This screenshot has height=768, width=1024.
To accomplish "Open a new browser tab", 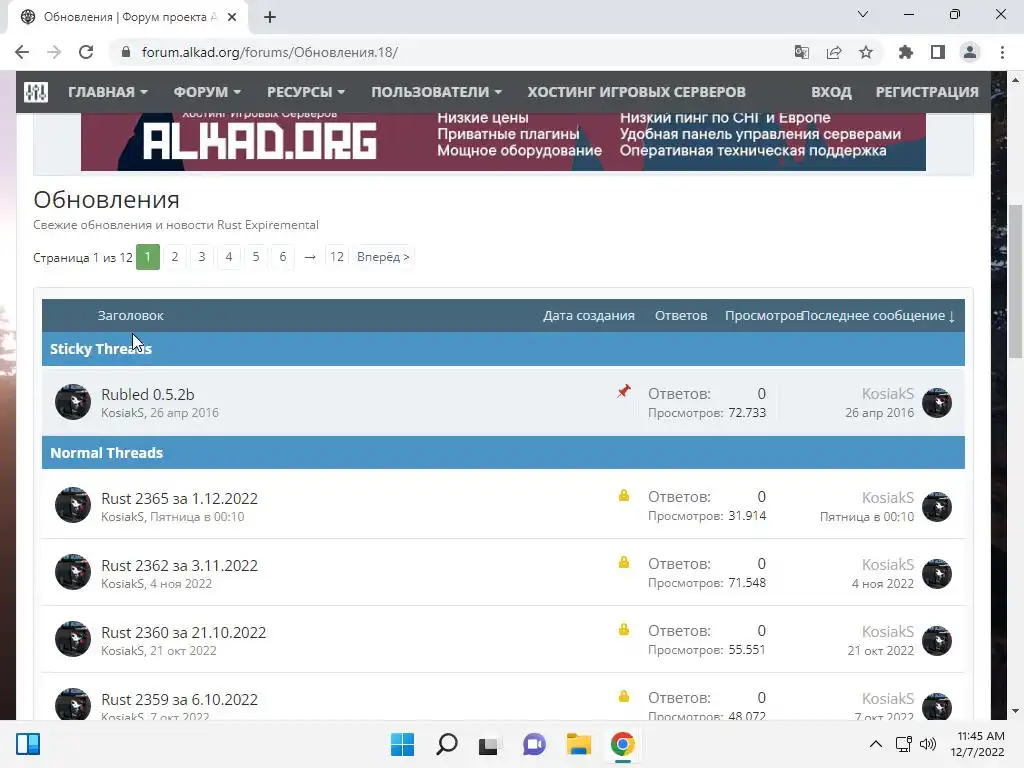I will click(270, 17).
